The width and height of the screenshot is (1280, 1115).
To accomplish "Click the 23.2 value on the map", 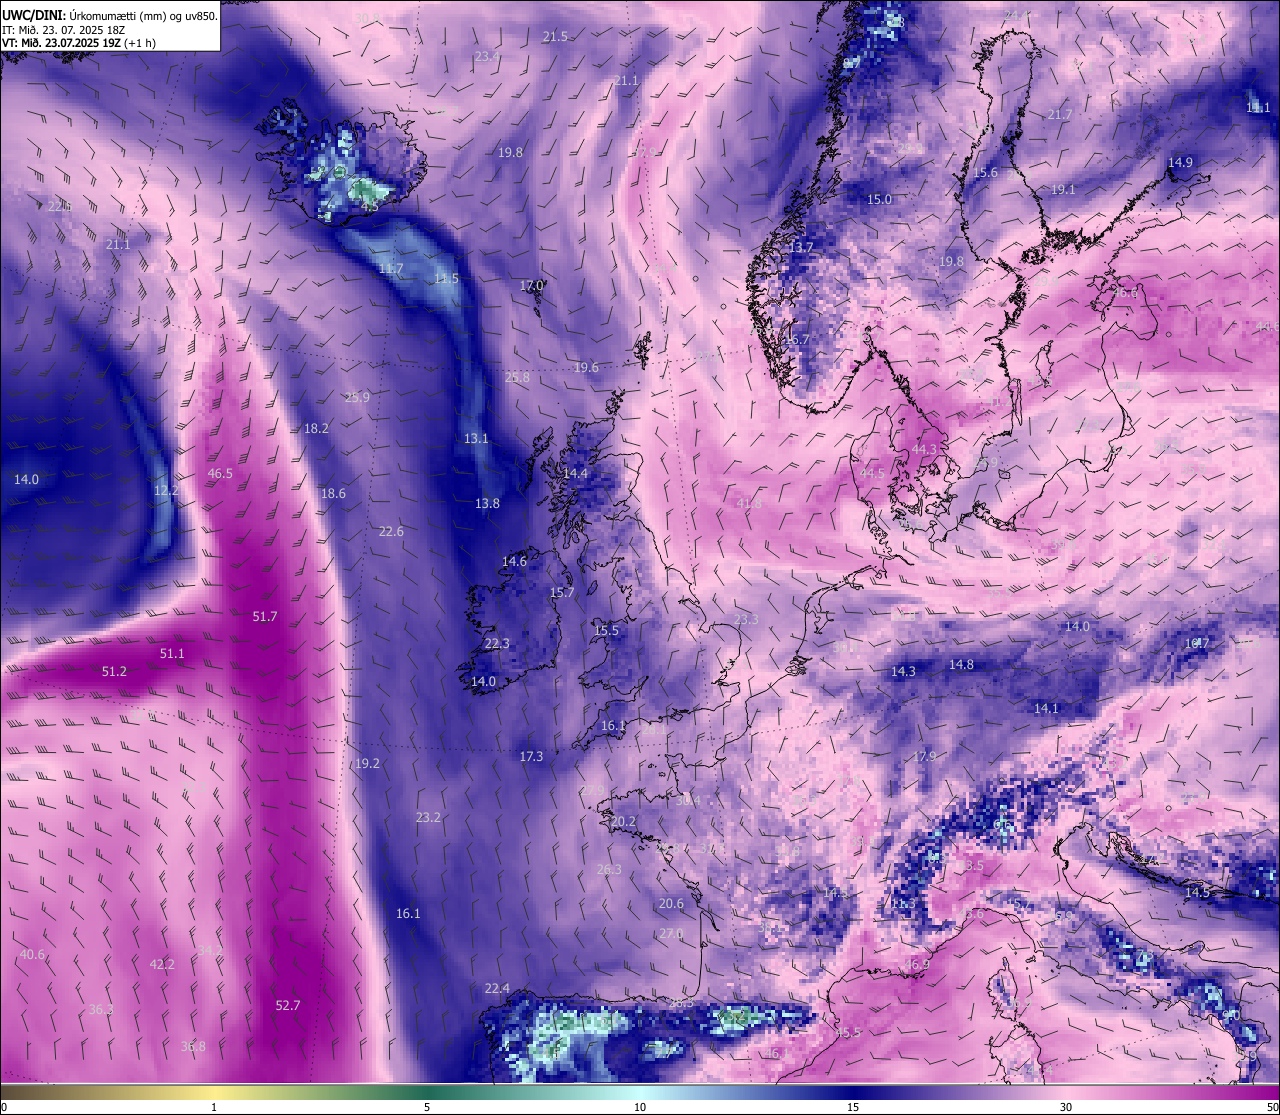I will [x=428, y=817].
